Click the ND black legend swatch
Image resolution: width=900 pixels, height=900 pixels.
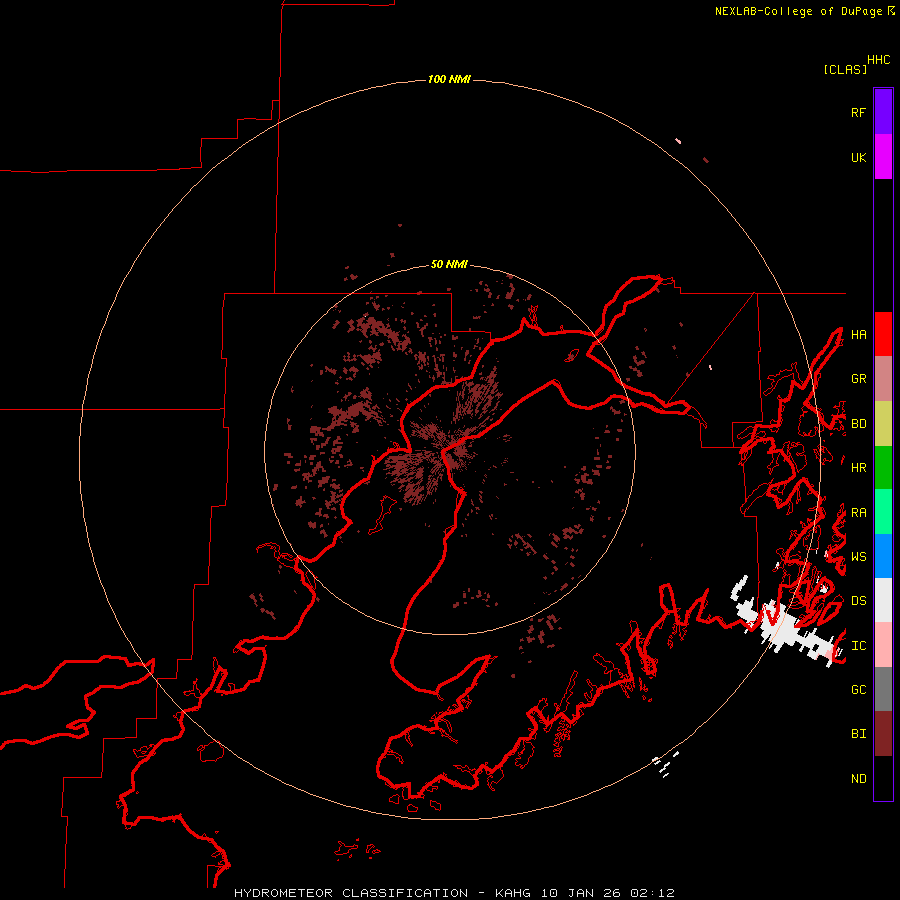click(x=883, y=778)
